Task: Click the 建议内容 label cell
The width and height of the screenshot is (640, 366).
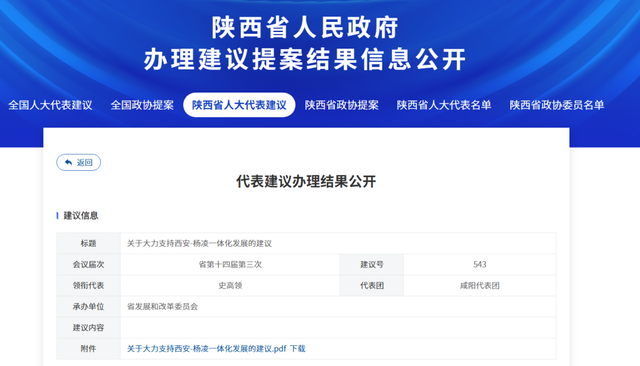Action: 88,328
